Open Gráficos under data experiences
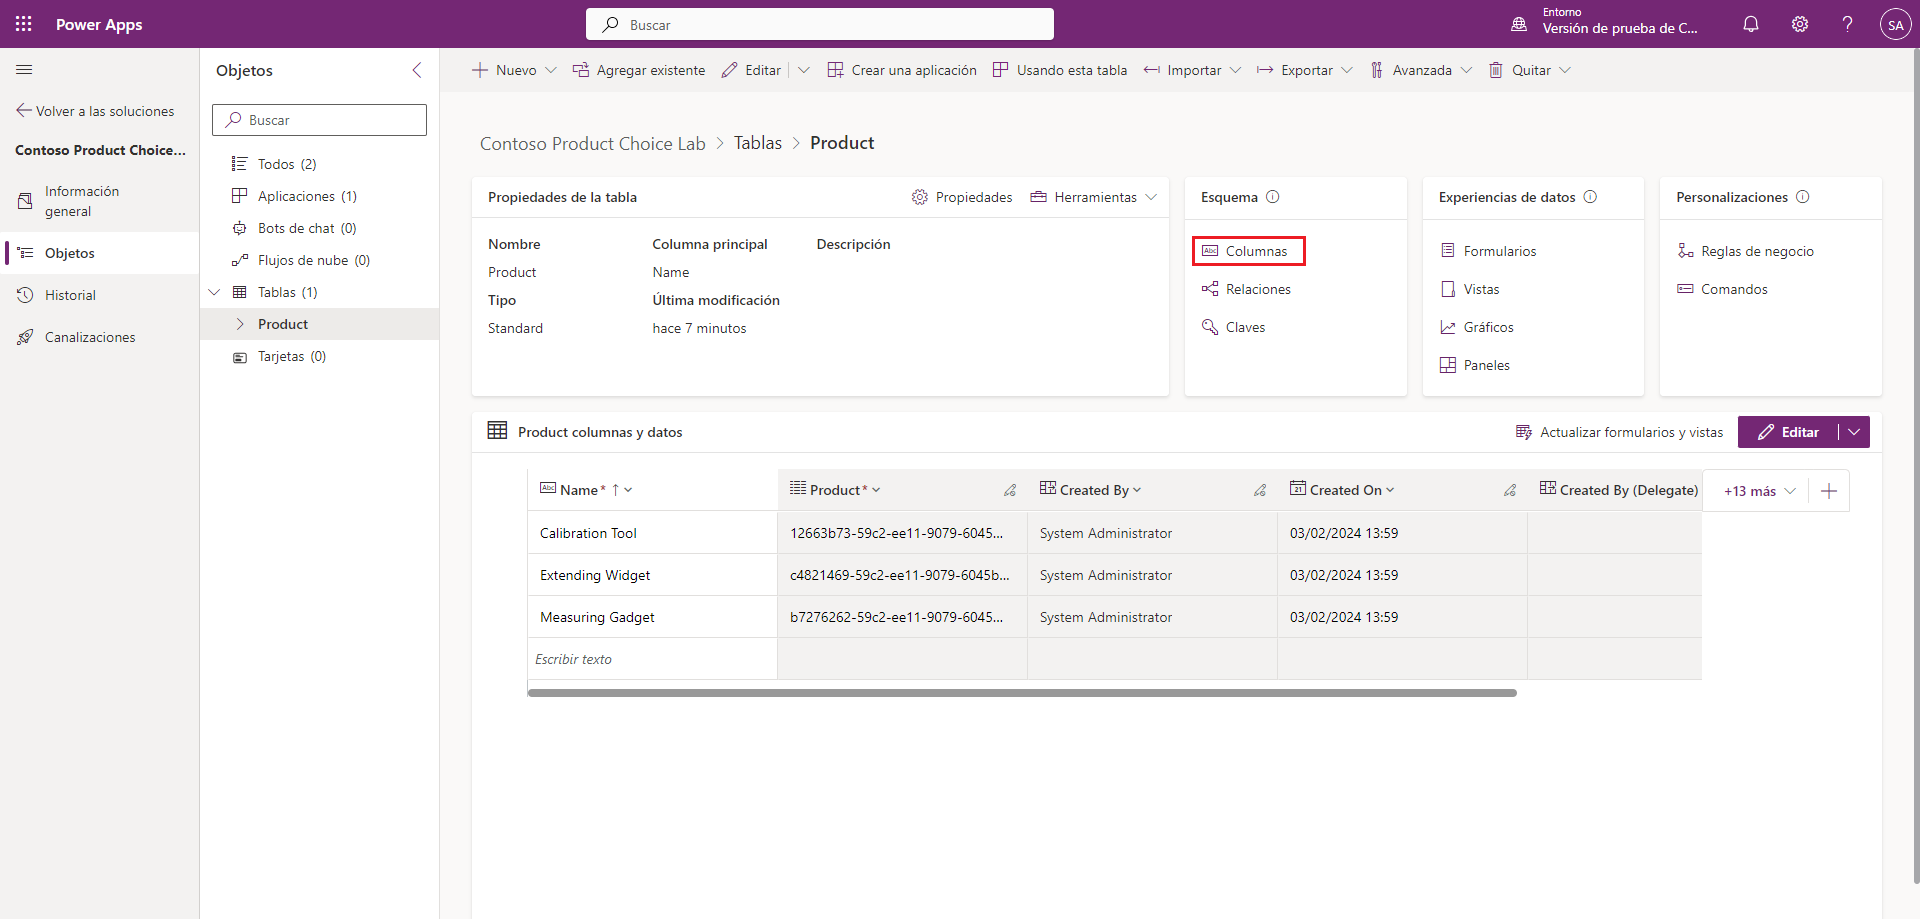Screen dimensions: 1920x919 [1477, 327]
